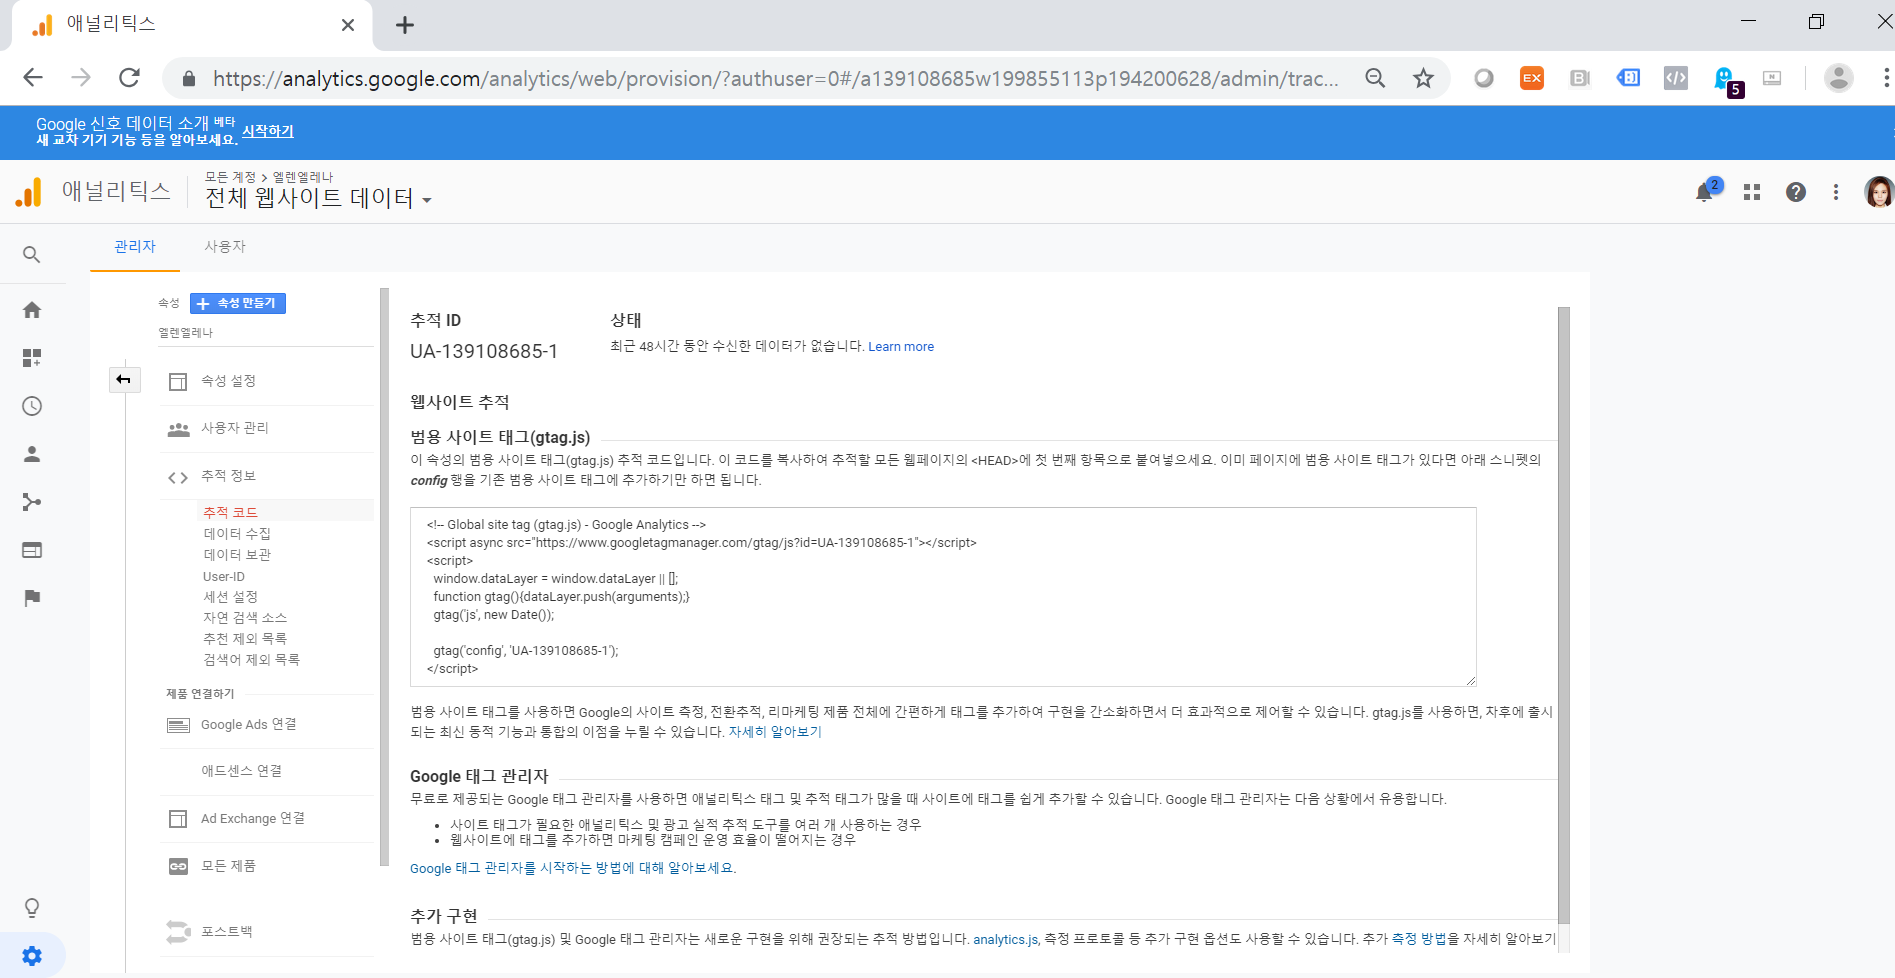The height and width of the screenshot is (978, 1895).
Task: Select 데이터 보관 submenu item
Action: click(x=237, y=555)
